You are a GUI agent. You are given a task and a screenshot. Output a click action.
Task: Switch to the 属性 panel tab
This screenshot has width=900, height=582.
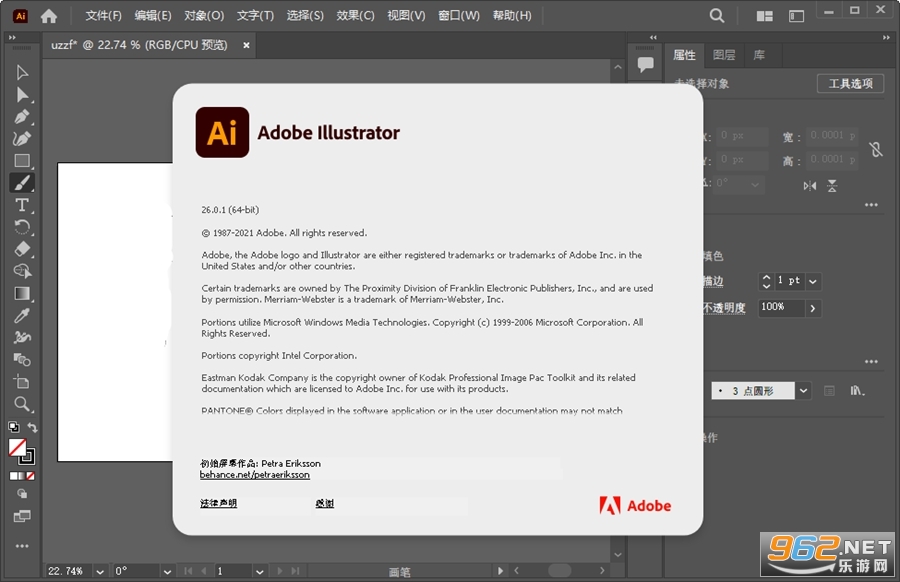click(684, 55)
